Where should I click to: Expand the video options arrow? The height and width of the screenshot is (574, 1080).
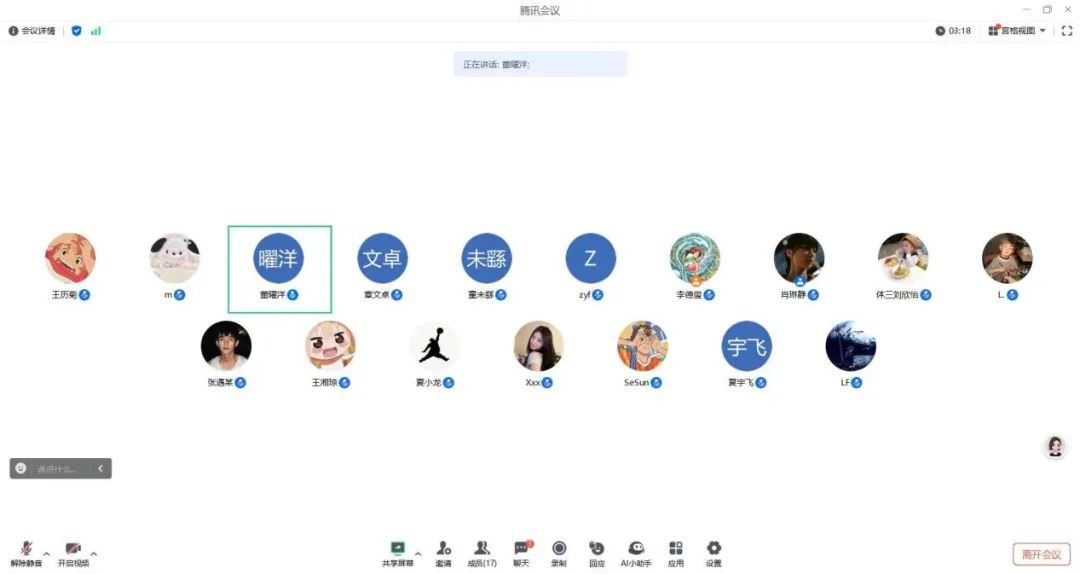pos(94,553)
